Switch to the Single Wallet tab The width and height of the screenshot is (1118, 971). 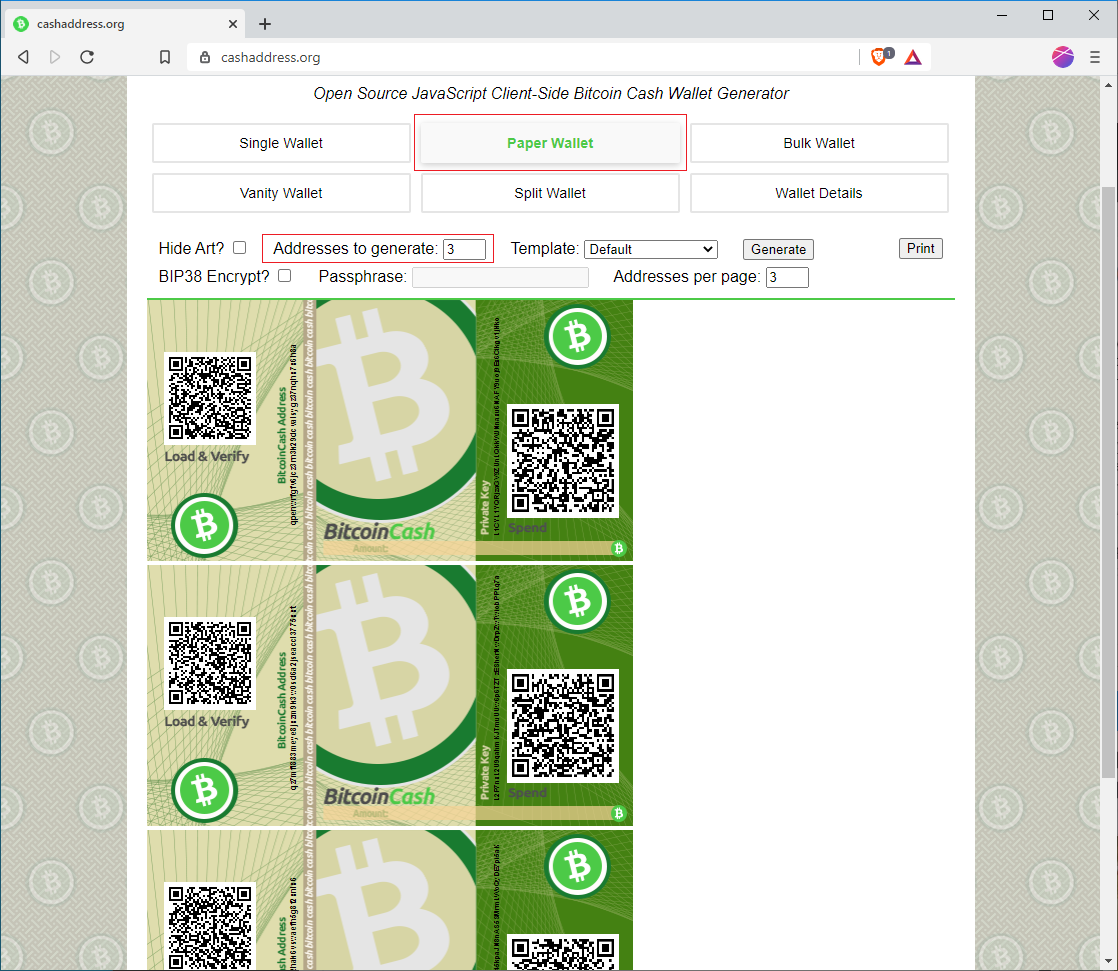pyautogui.click(x=281, y=143)
